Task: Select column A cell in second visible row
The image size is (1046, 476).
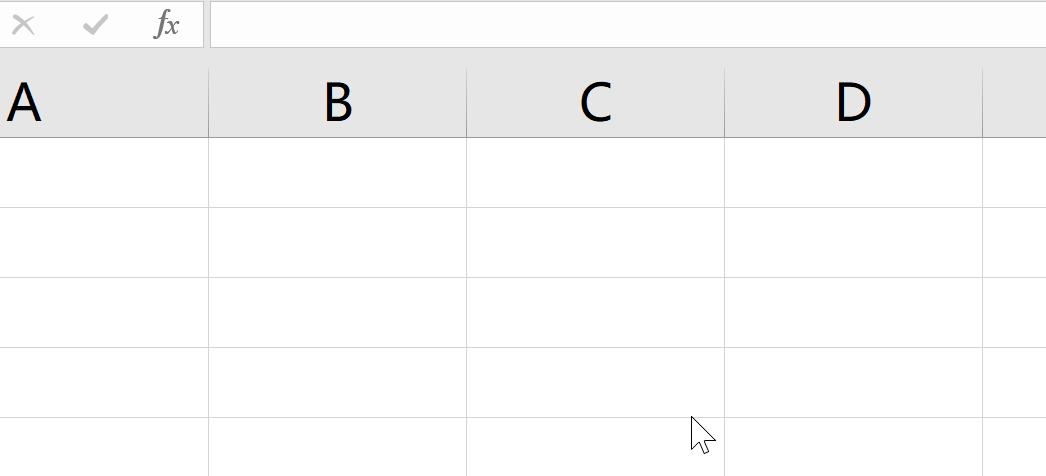Action: click(x=104, y=243)
